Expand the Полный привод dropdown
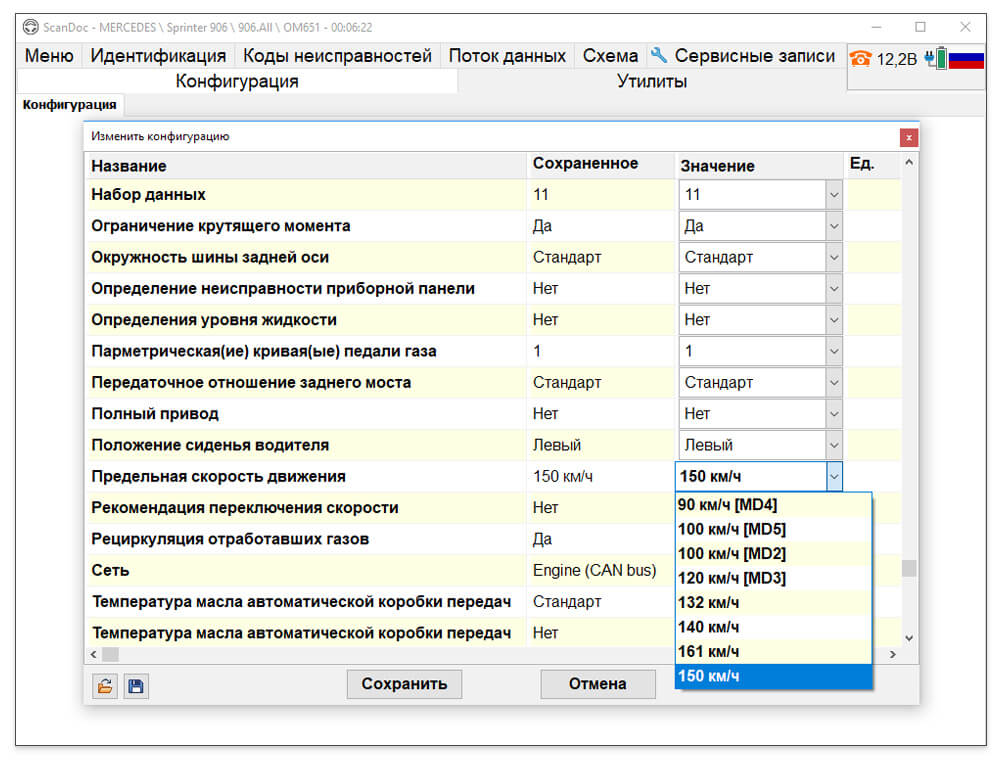This screenshot has width=1000, height=766. pos(834,413)
